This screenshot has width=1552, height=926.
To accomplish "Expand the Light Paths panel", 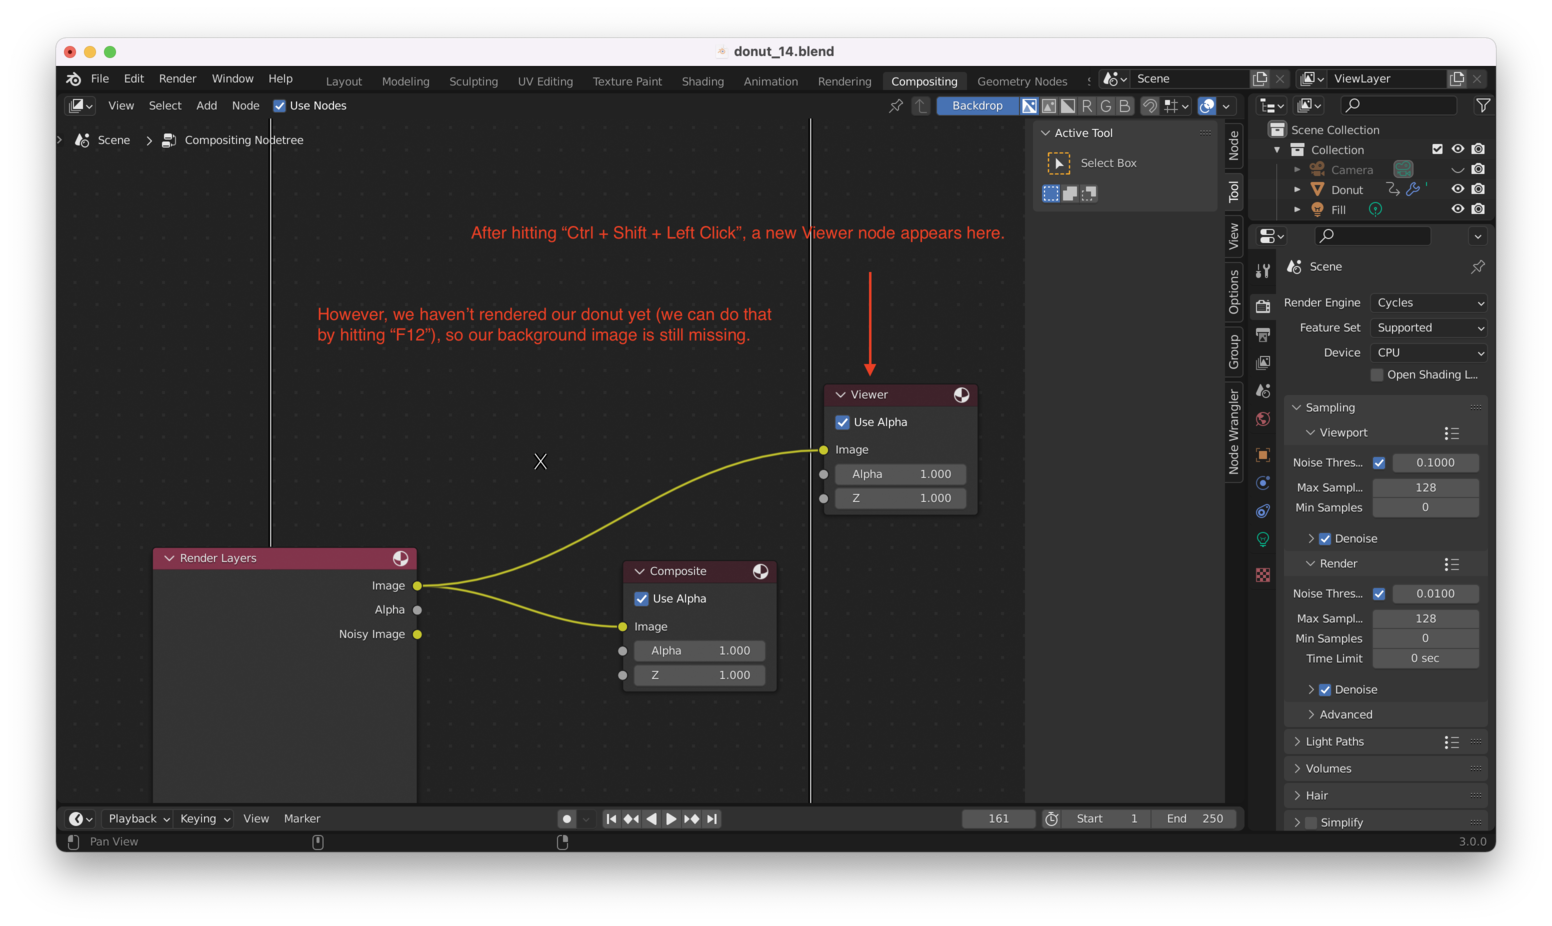I will tap(1334, 742).
